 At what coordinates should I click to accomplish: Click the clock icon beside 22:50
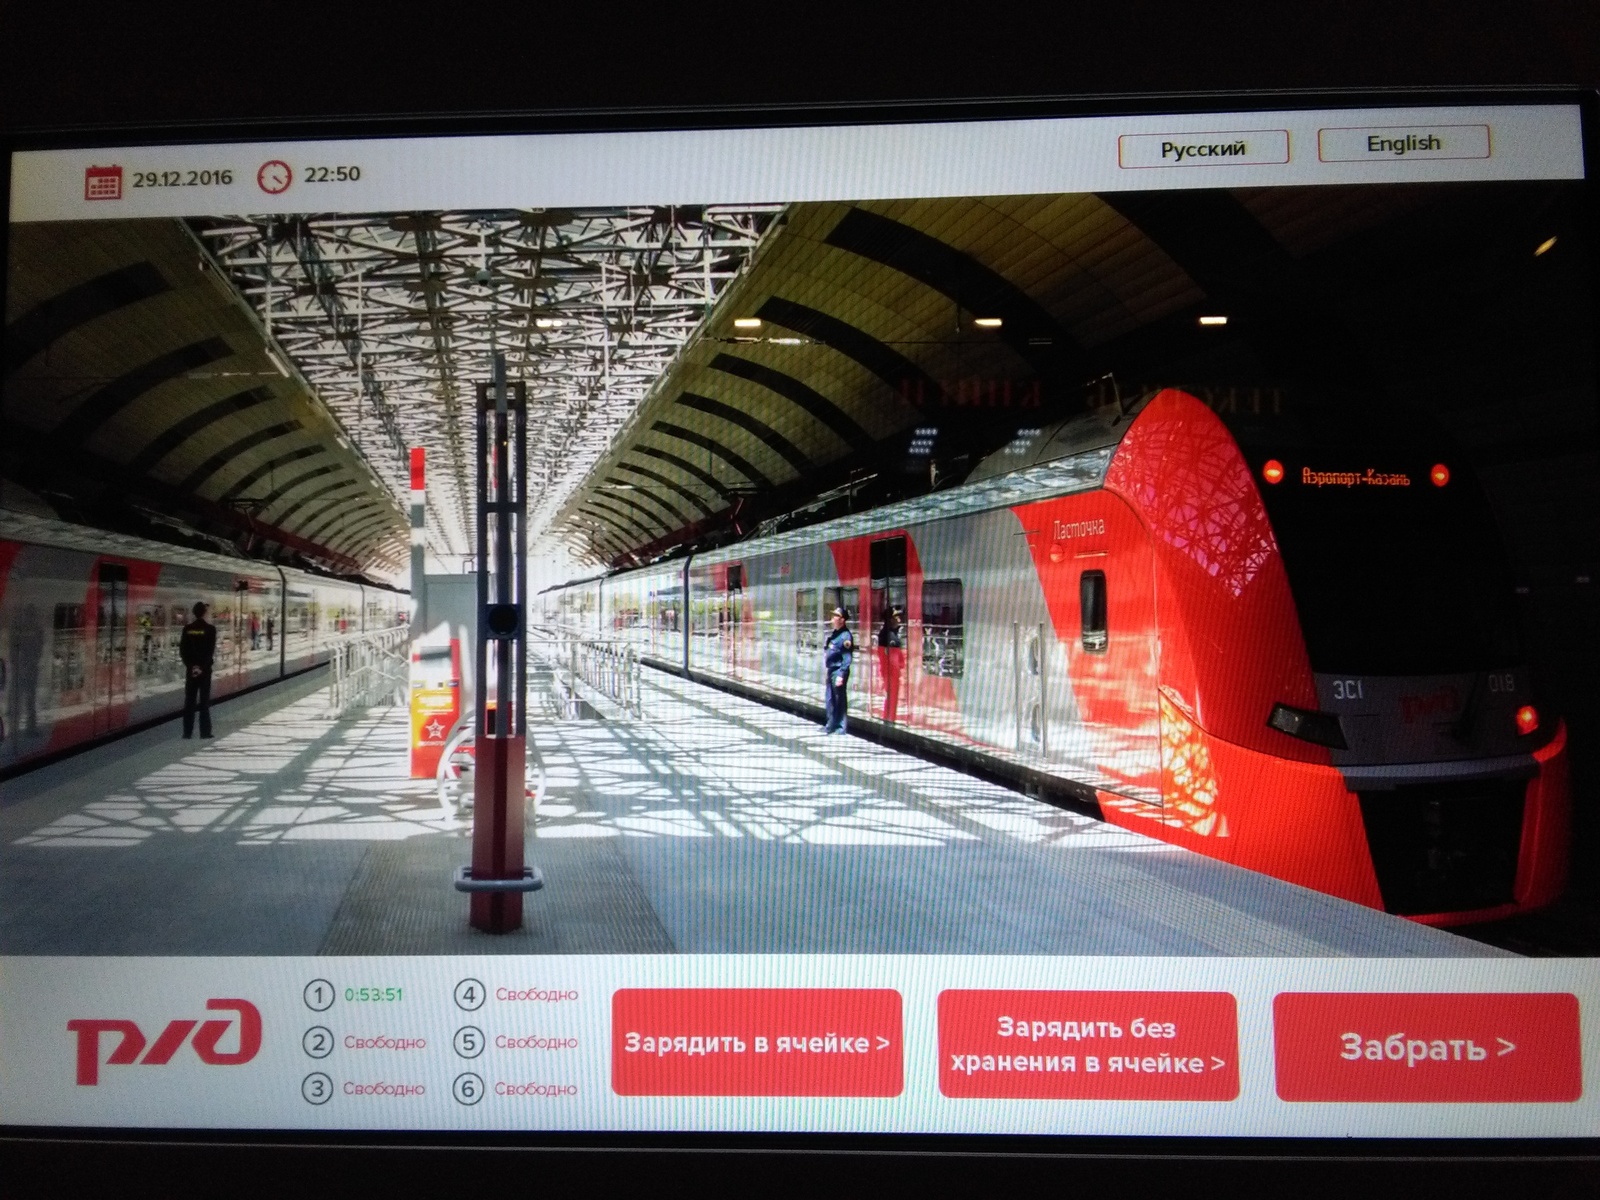274,177
